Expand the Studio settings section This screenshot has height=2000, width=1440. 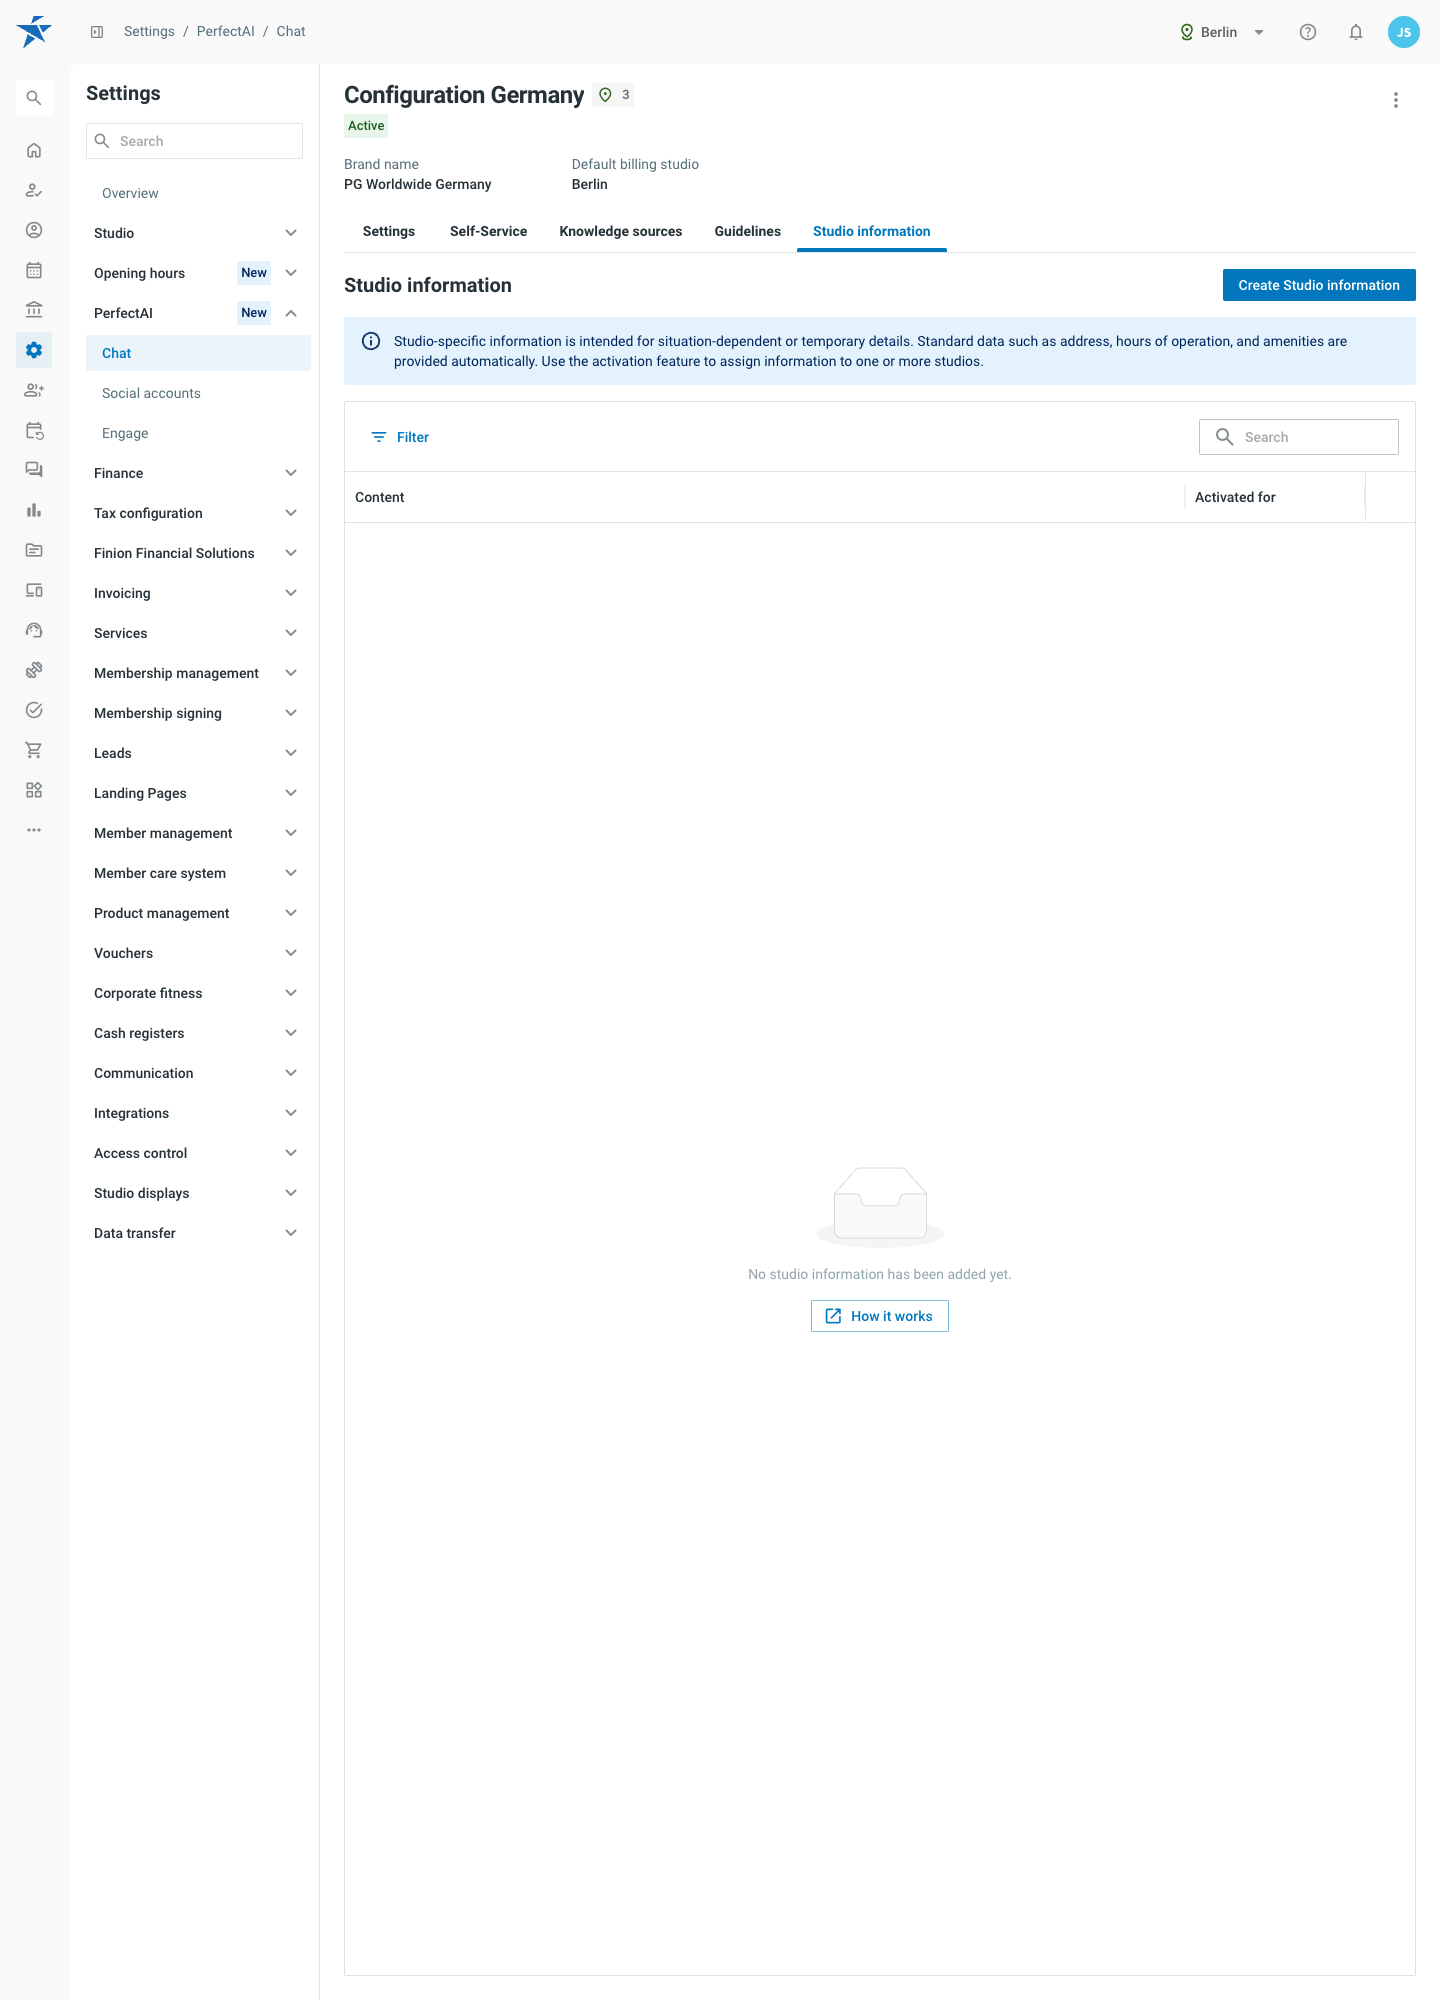point(196,233)
